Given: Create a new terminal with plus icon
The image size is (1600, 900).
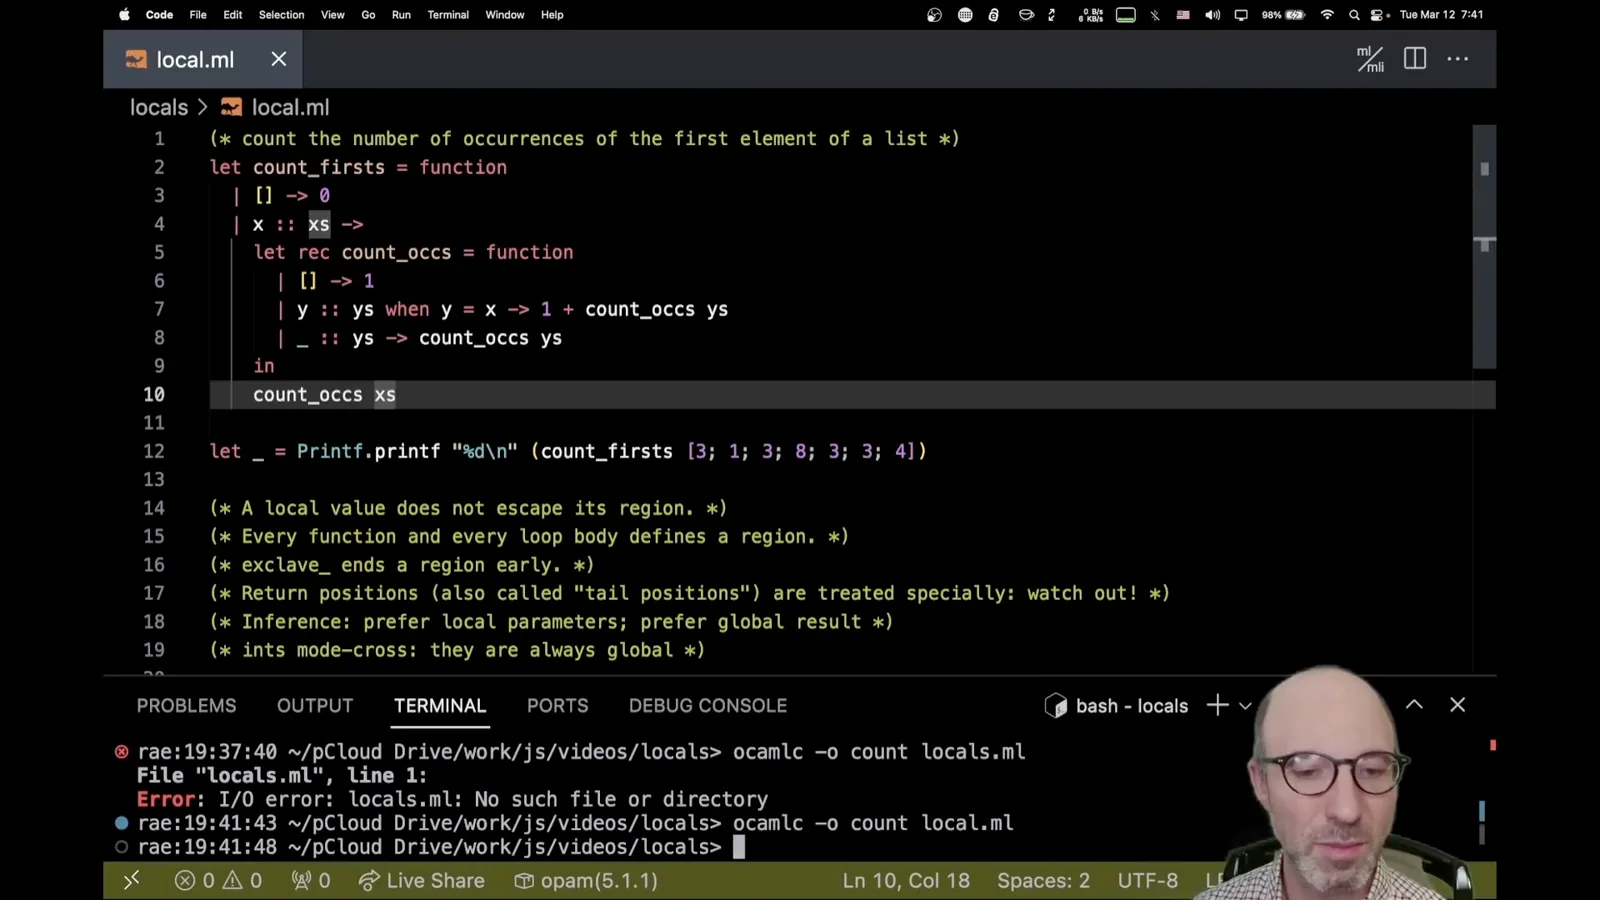Looking at the screenshot, I should click(x=1217, y=705).
